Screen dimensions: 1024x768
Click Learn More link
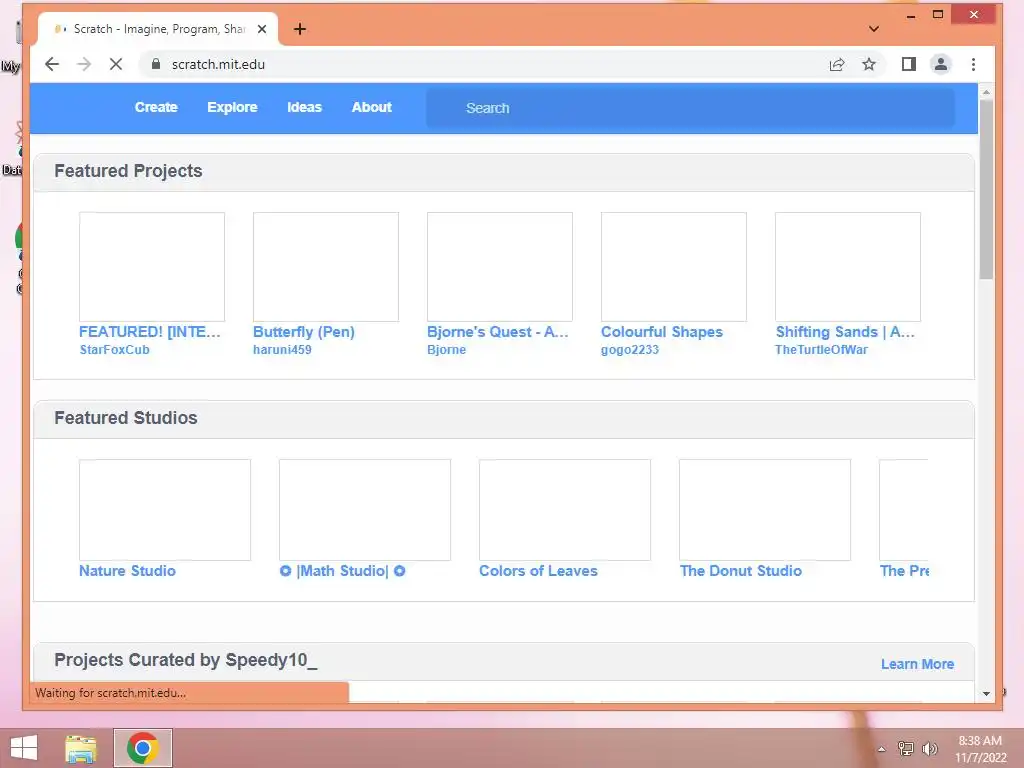[917, 664]
